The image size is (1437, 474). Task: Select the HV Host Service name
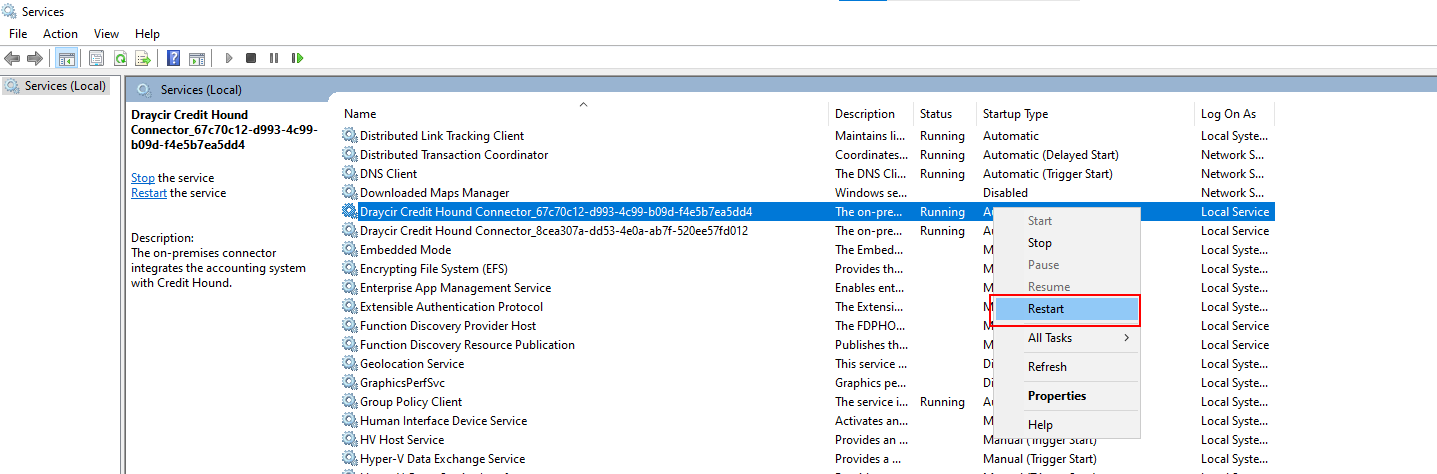pos(402,440)
